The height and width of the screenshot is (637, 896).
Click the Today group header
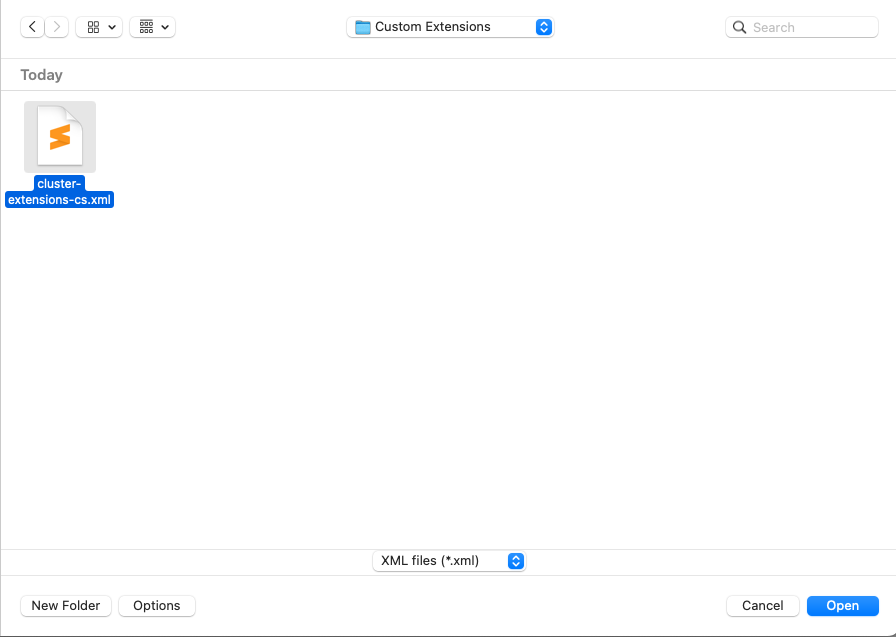[x=42, y=75]
